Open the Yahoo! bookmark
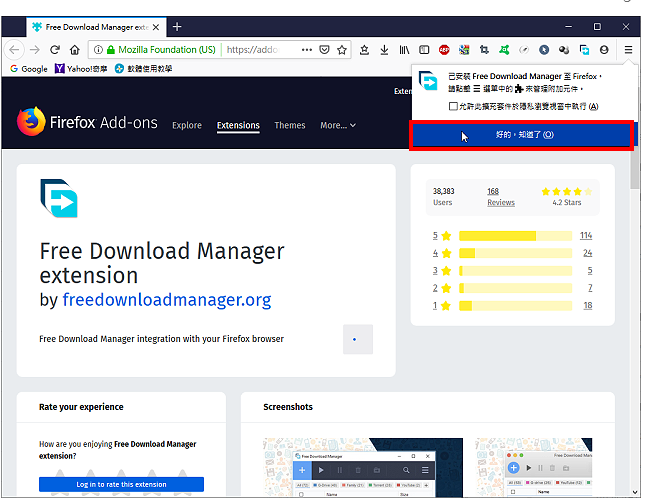 [x=81, y=68]
